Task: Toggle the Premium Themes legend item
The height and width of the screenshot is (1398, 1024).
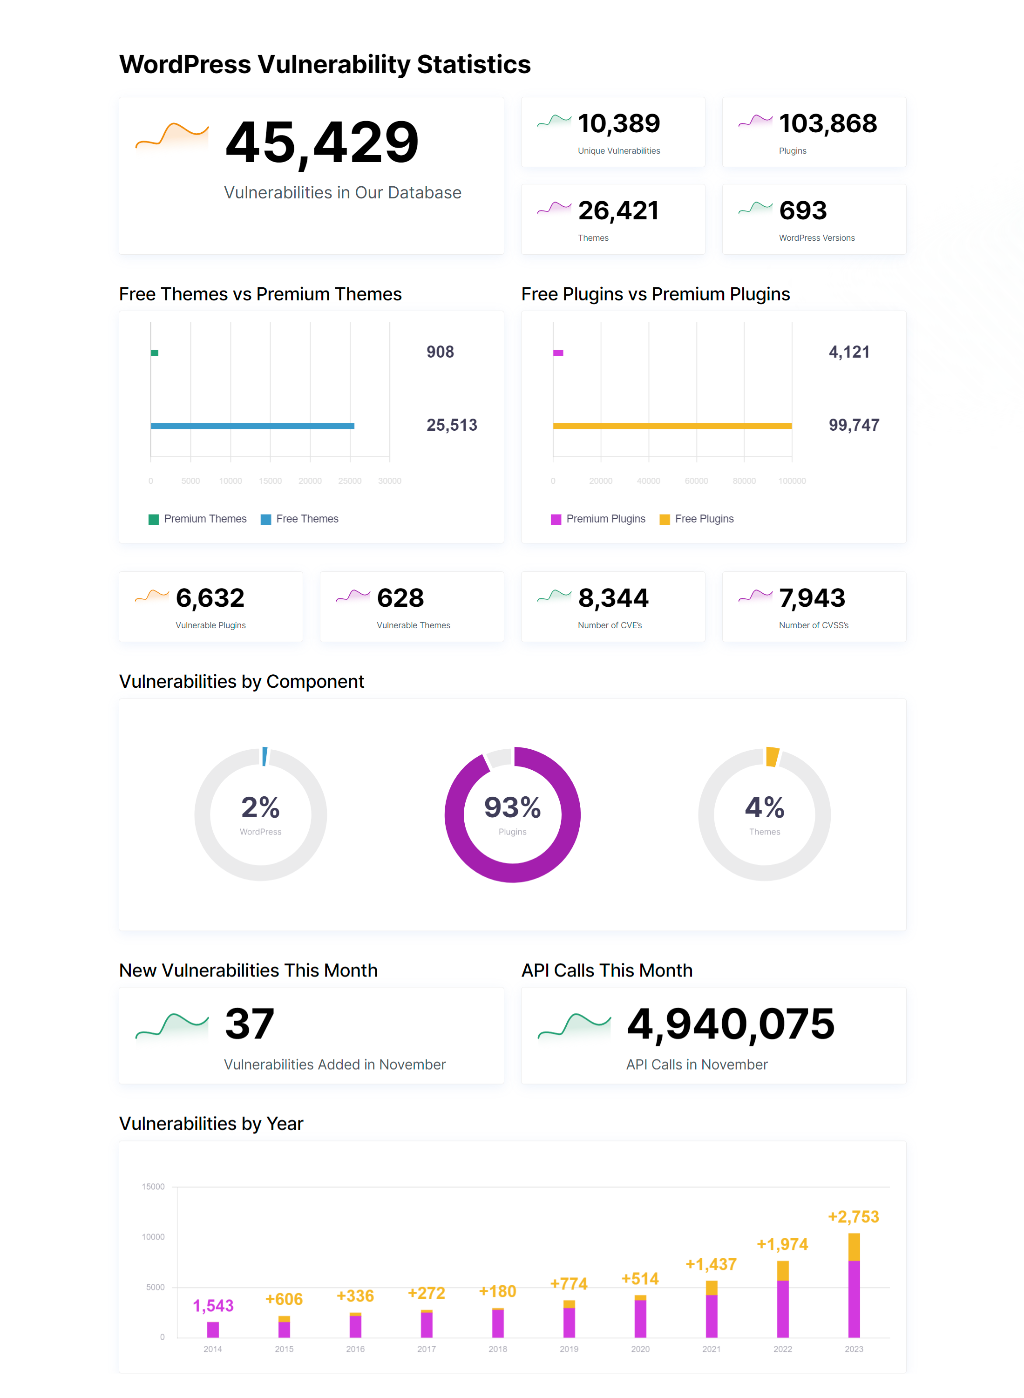Action: point(197,519)
